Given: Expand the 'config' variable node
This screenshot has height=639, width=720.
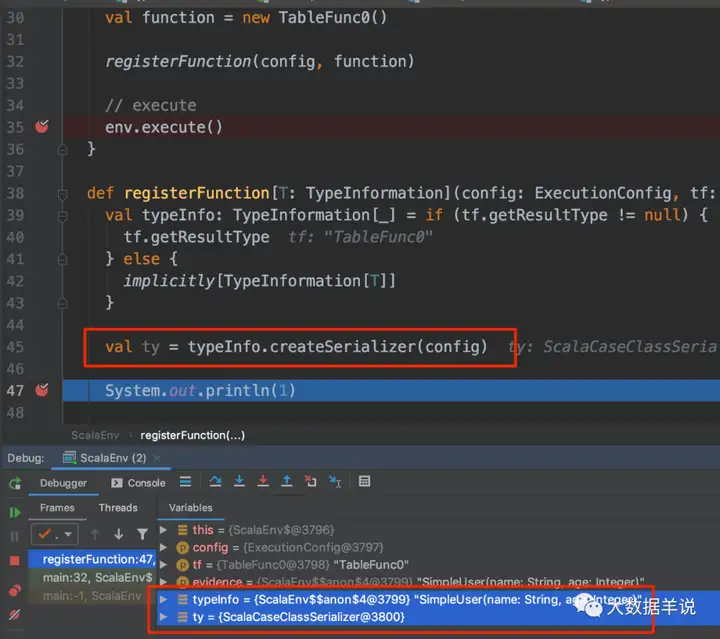Looking at the screenshot, I should (x=163, y=547).
